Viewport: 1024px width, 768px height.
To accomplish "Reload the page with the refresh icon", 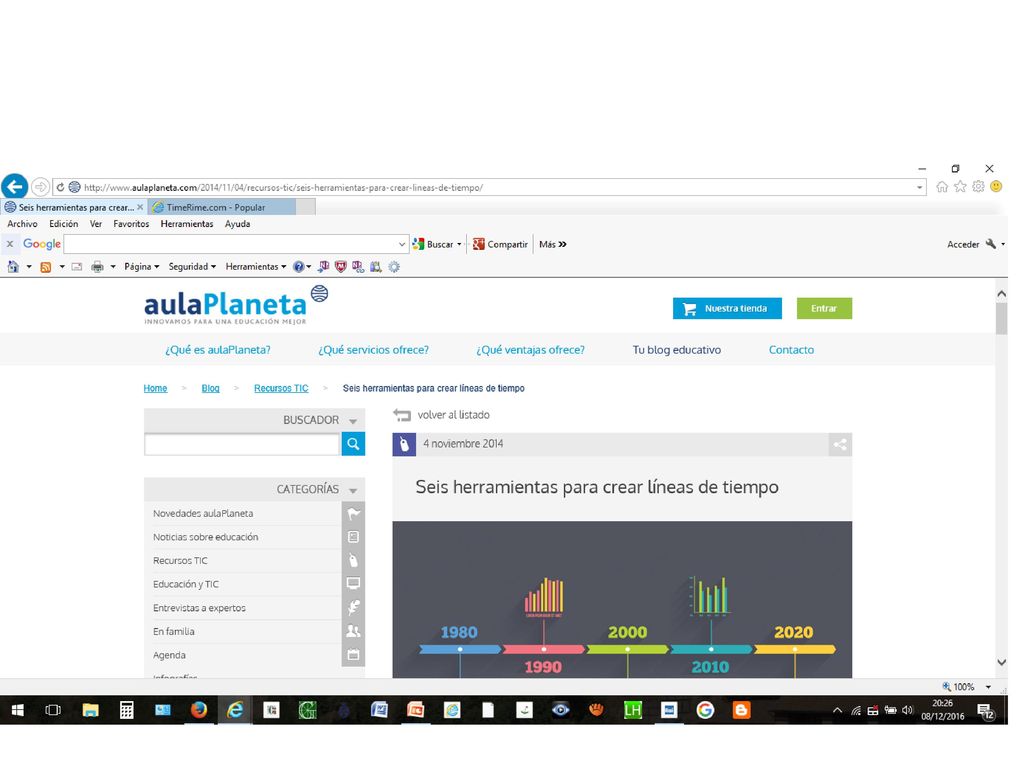I will pyautogui.click(x=60, y=187).
